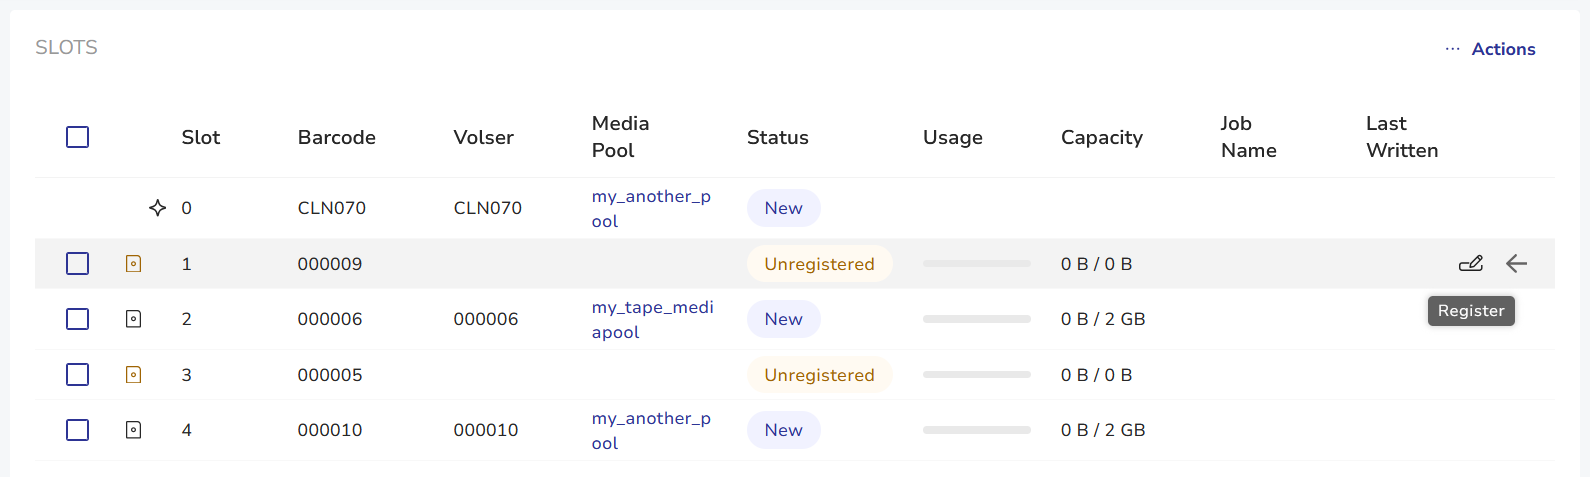This screenshot has width=1590, height=477.
Task: Click the New status badge for slot 2
Action: 784,319
